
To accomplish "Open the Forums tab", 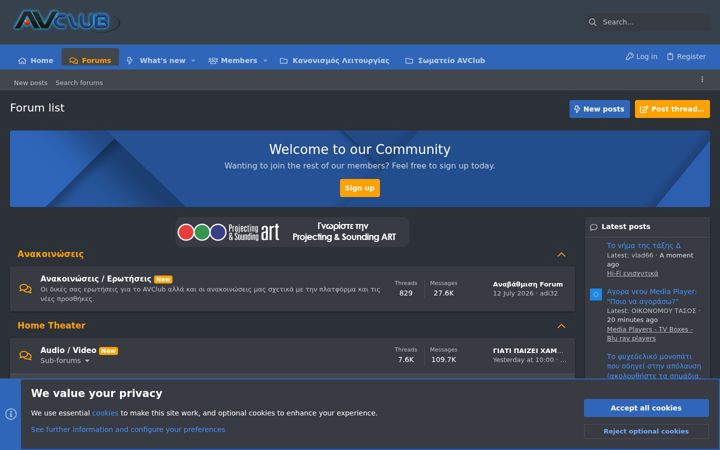I will (90, 60).
